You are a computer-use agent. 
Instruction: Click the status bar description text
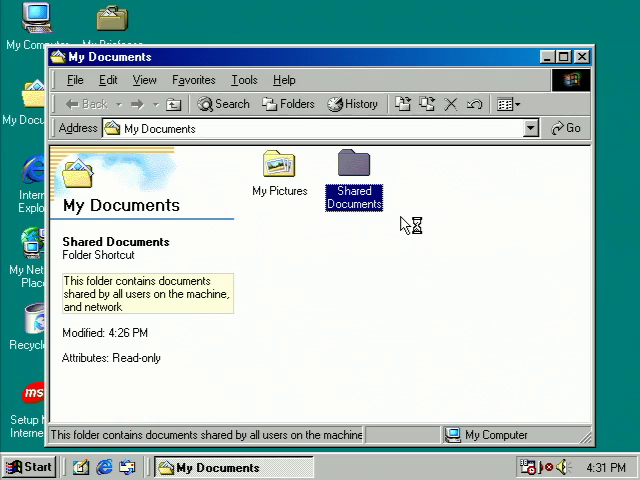click(206, 435)
